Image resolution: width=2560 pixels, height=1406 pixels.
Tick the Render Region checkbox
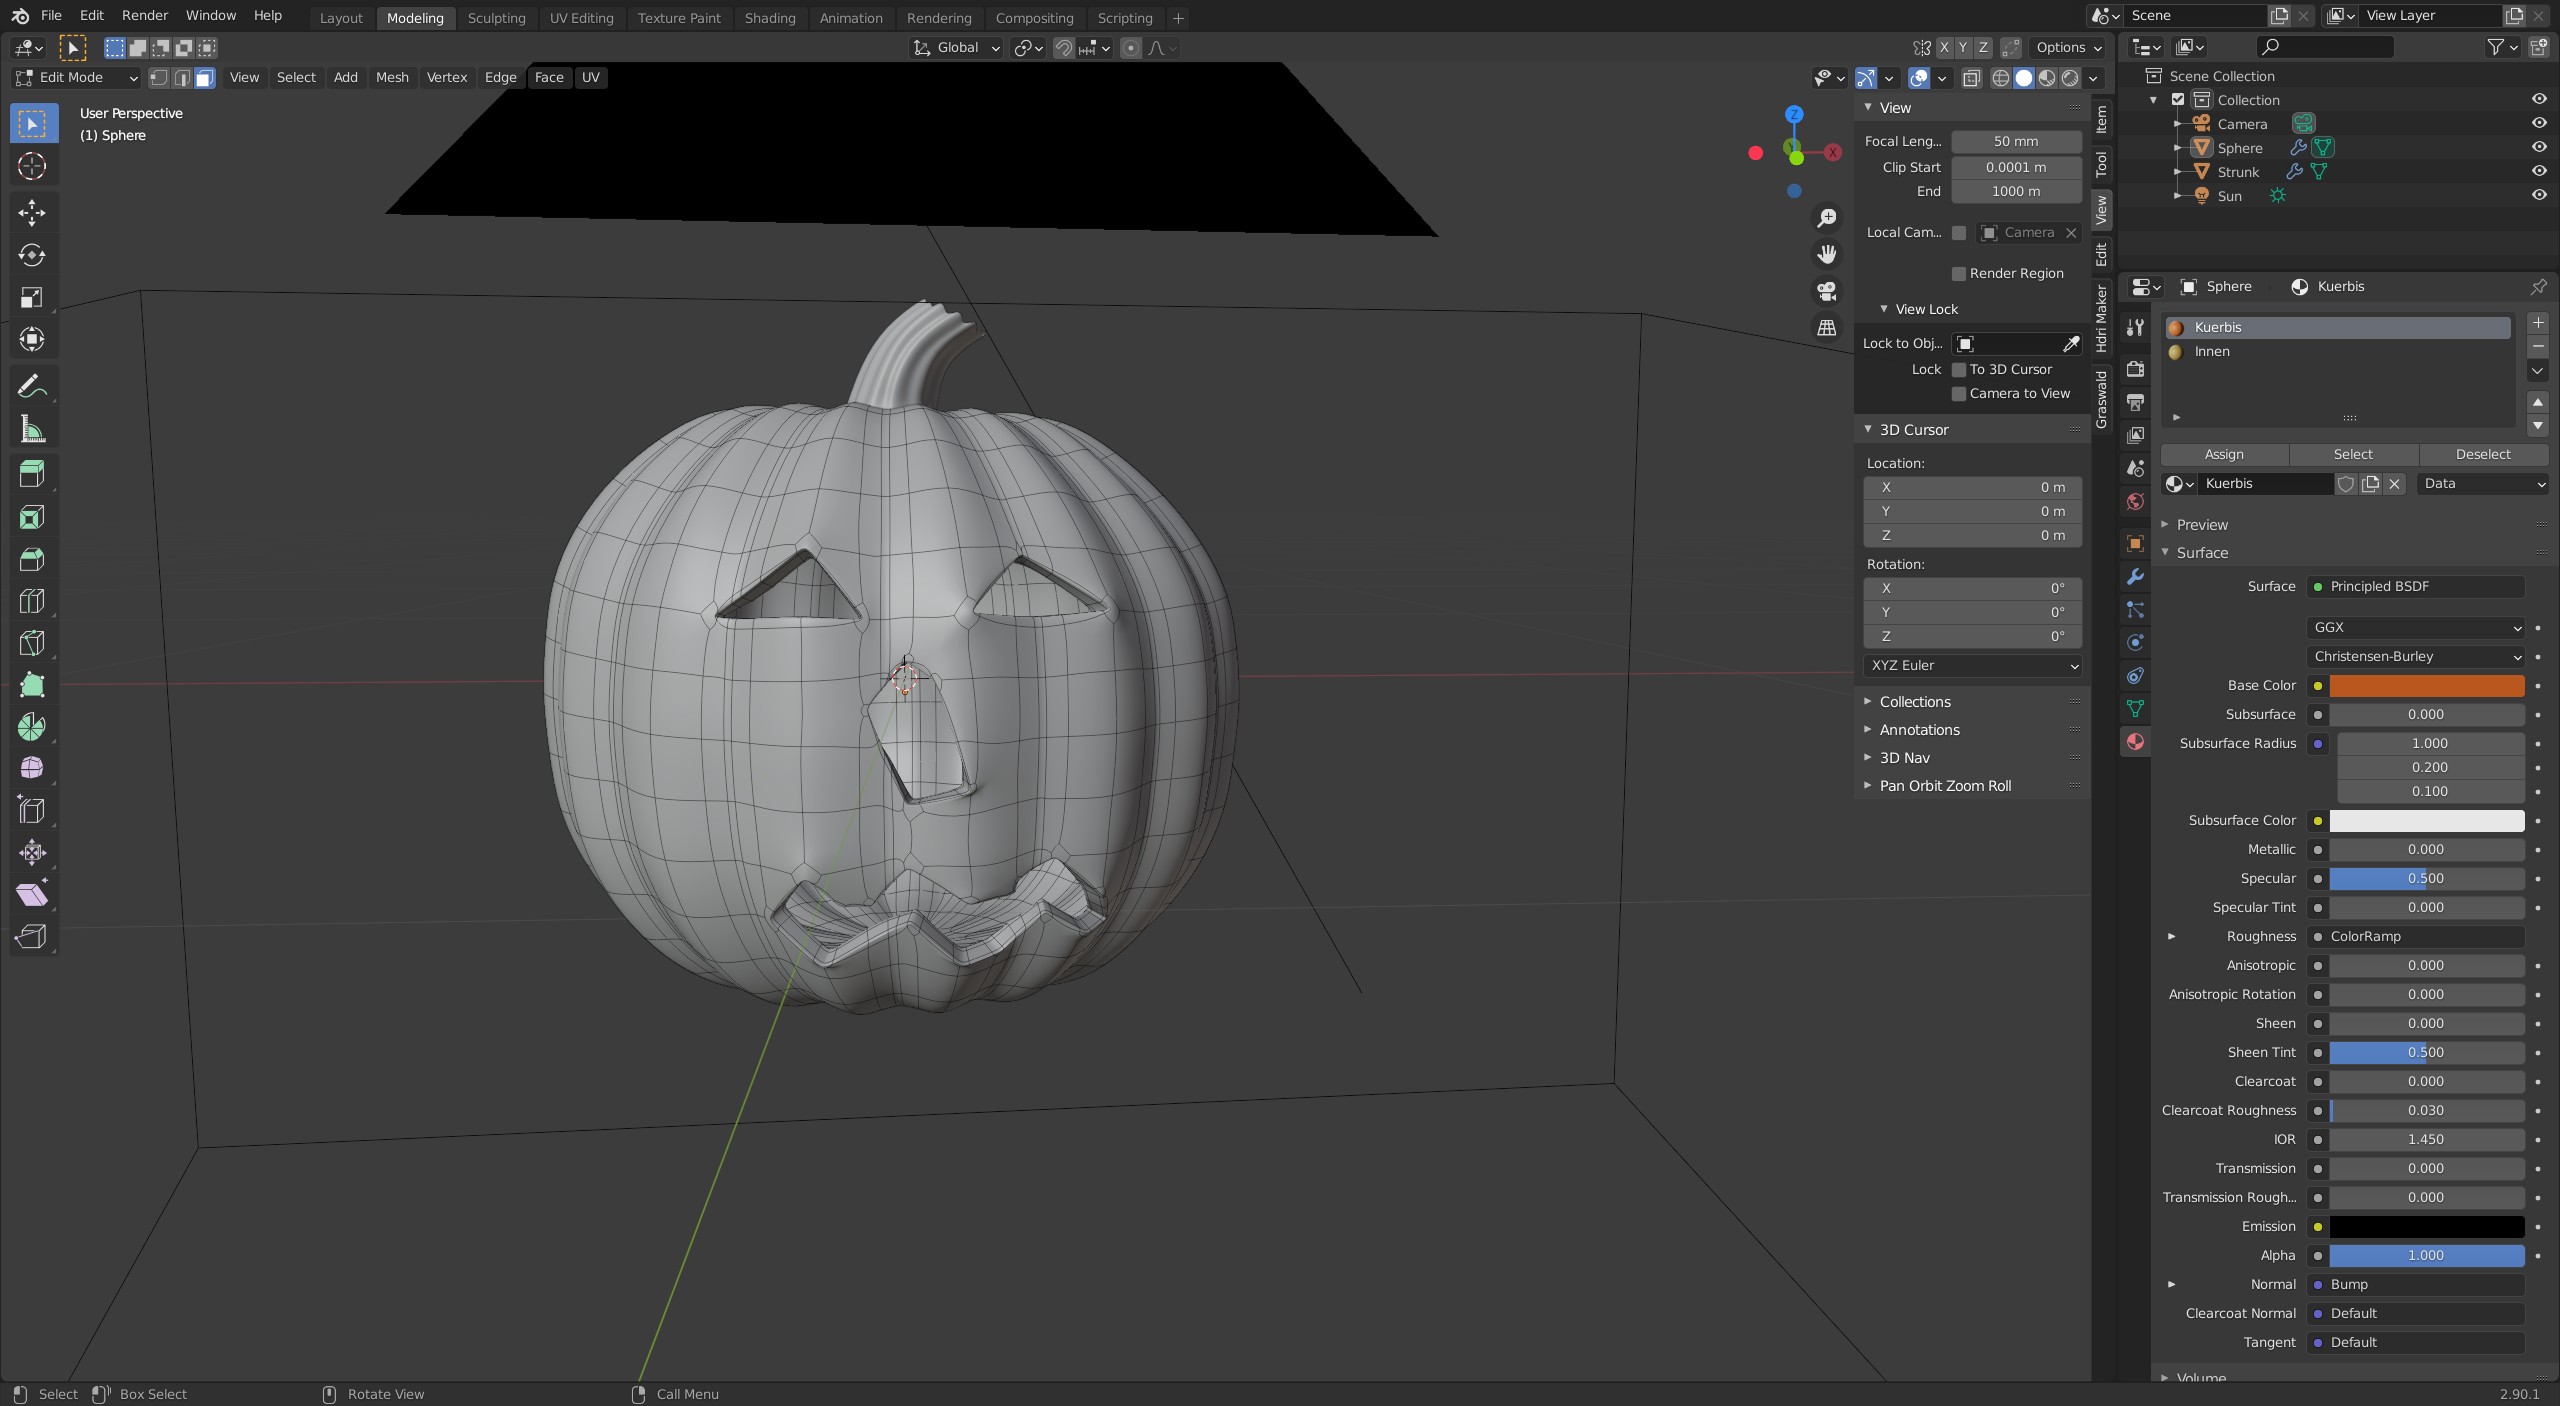click(1959, 273)
